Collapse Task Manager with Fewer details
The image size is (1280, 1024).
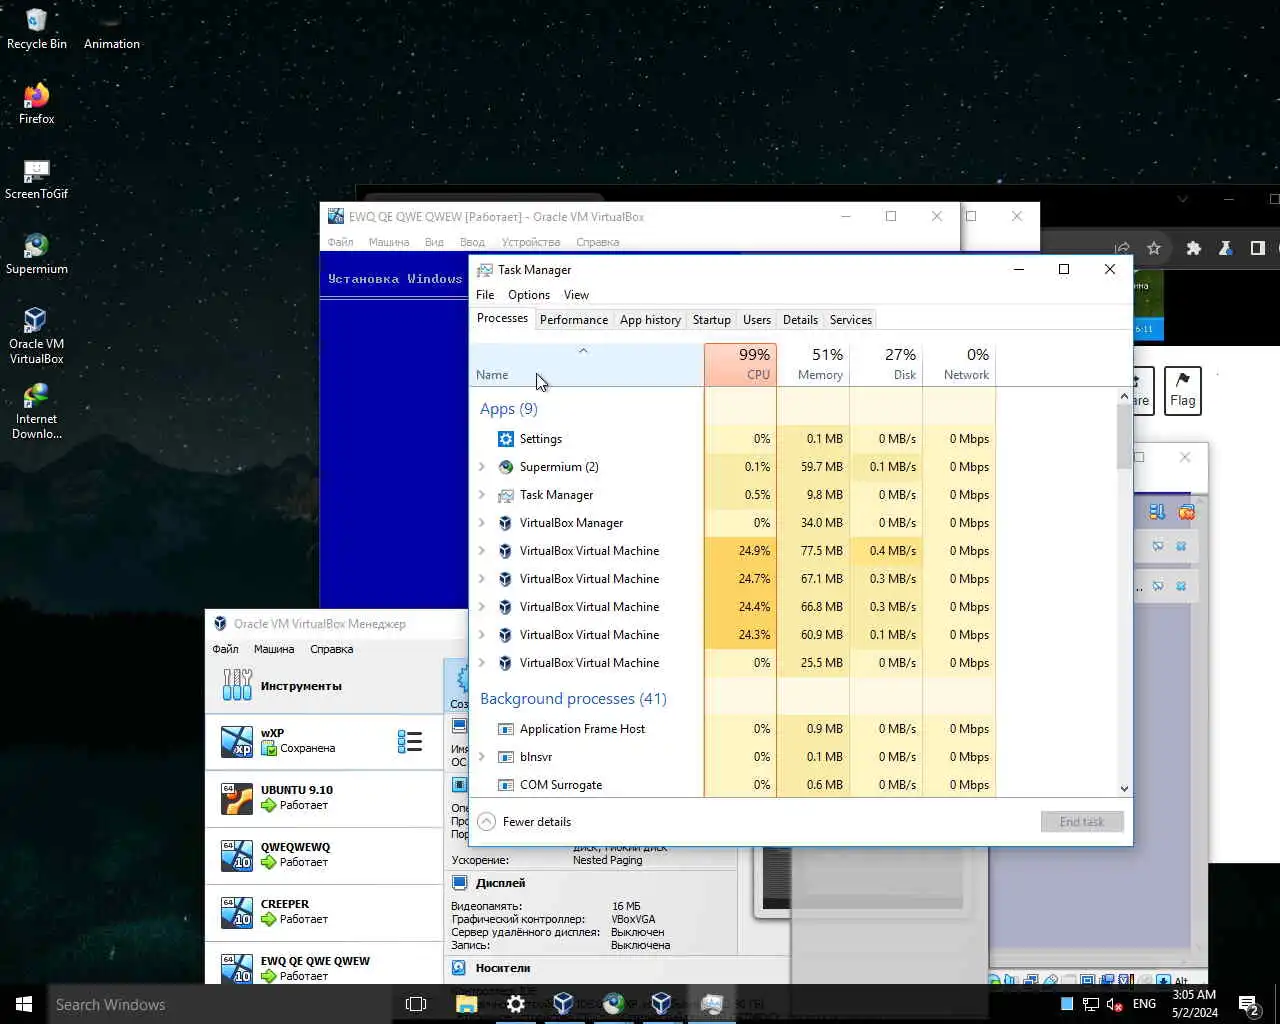[525, 822]
